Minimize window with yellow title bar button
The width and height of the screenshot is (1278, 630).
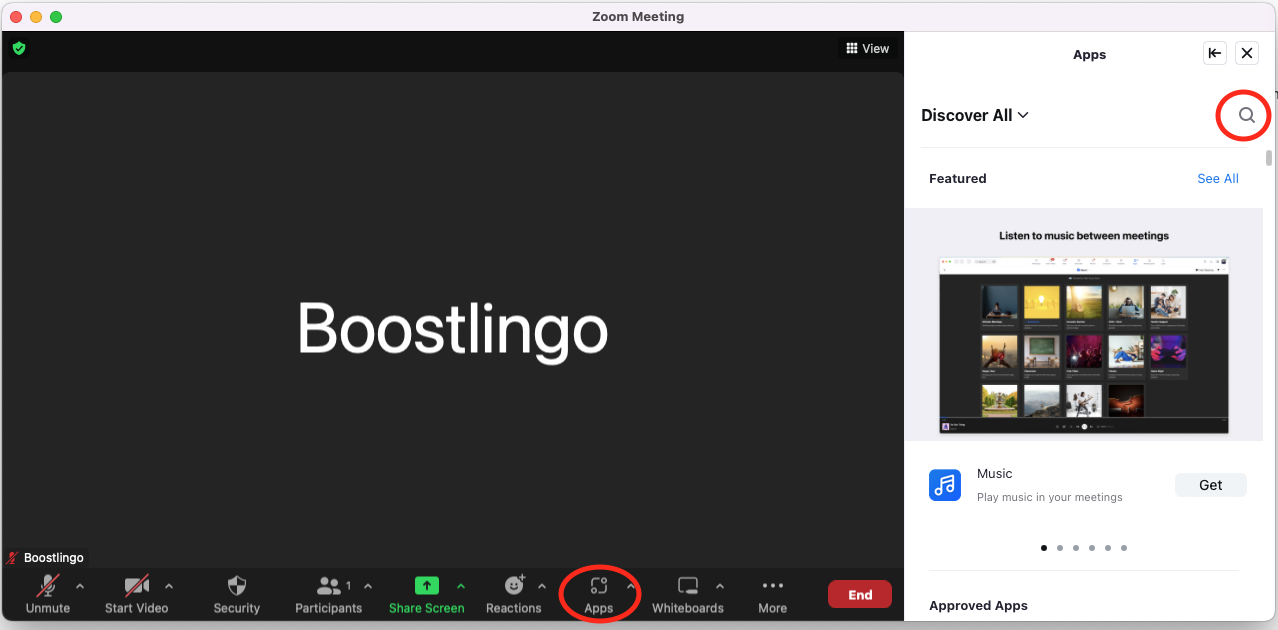36,17
